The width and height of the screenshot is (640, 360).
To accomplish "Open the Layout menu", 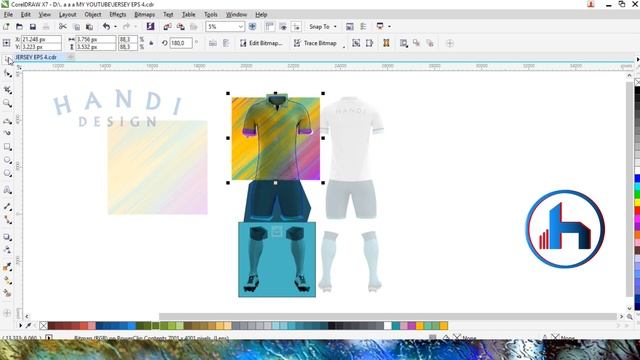I will pyautogui.click(x=67, y=15).
